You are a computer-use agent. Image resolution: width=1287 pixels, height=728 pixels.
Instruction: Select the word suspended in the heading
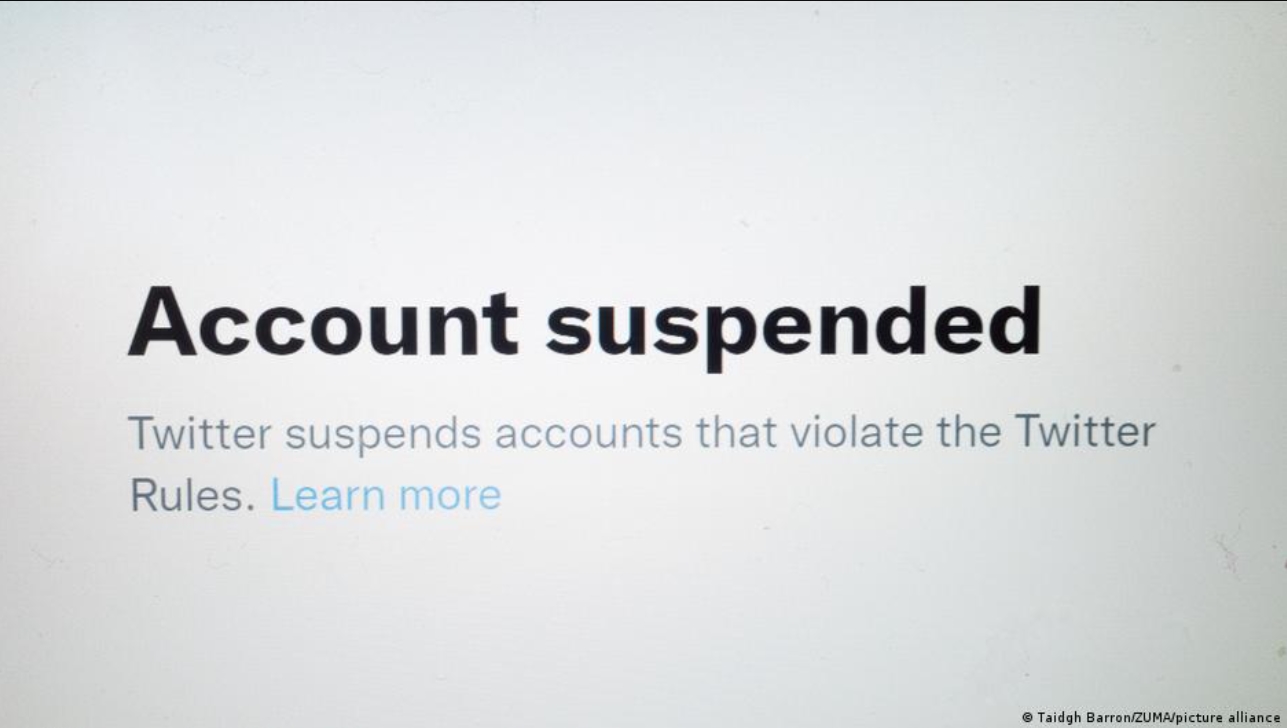[x=793, y=326]
